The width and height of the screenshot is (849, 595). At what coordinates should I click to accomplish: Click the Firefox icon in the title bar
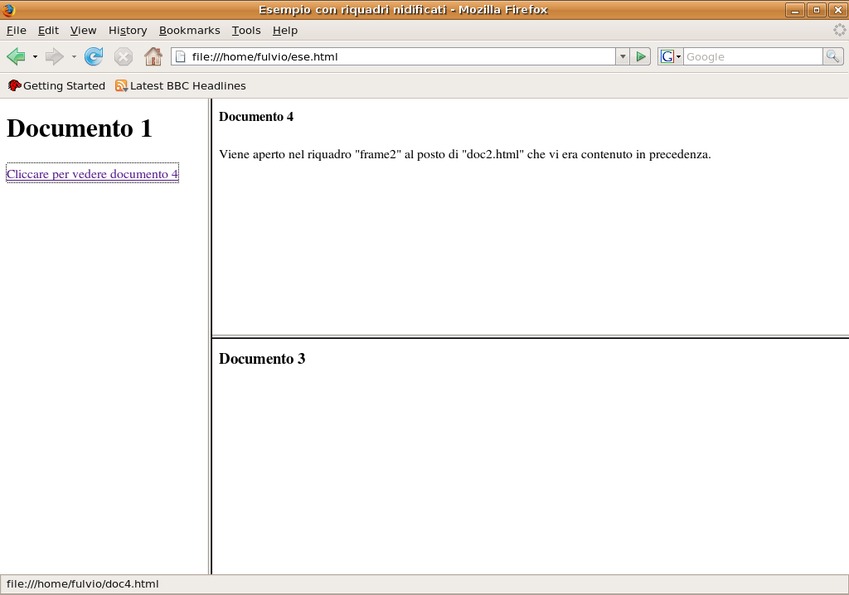[8, 10]
